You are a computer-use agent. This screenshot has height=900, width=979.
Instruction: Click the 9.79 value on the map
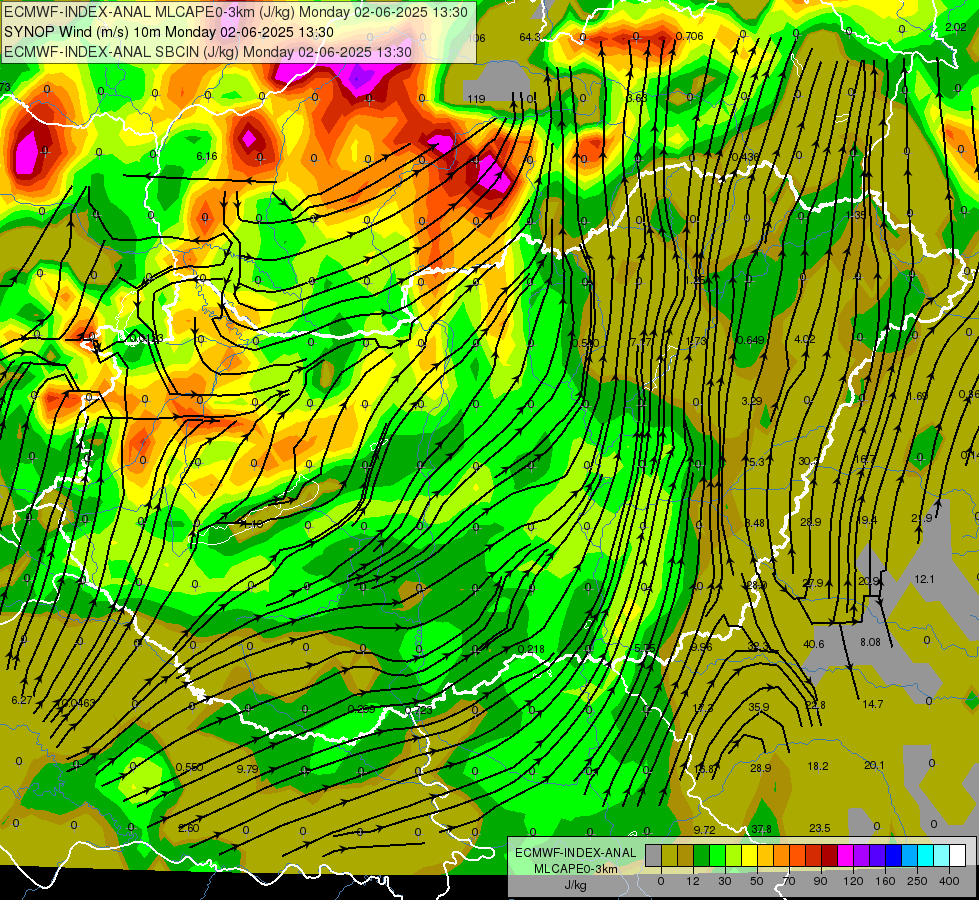247,769
